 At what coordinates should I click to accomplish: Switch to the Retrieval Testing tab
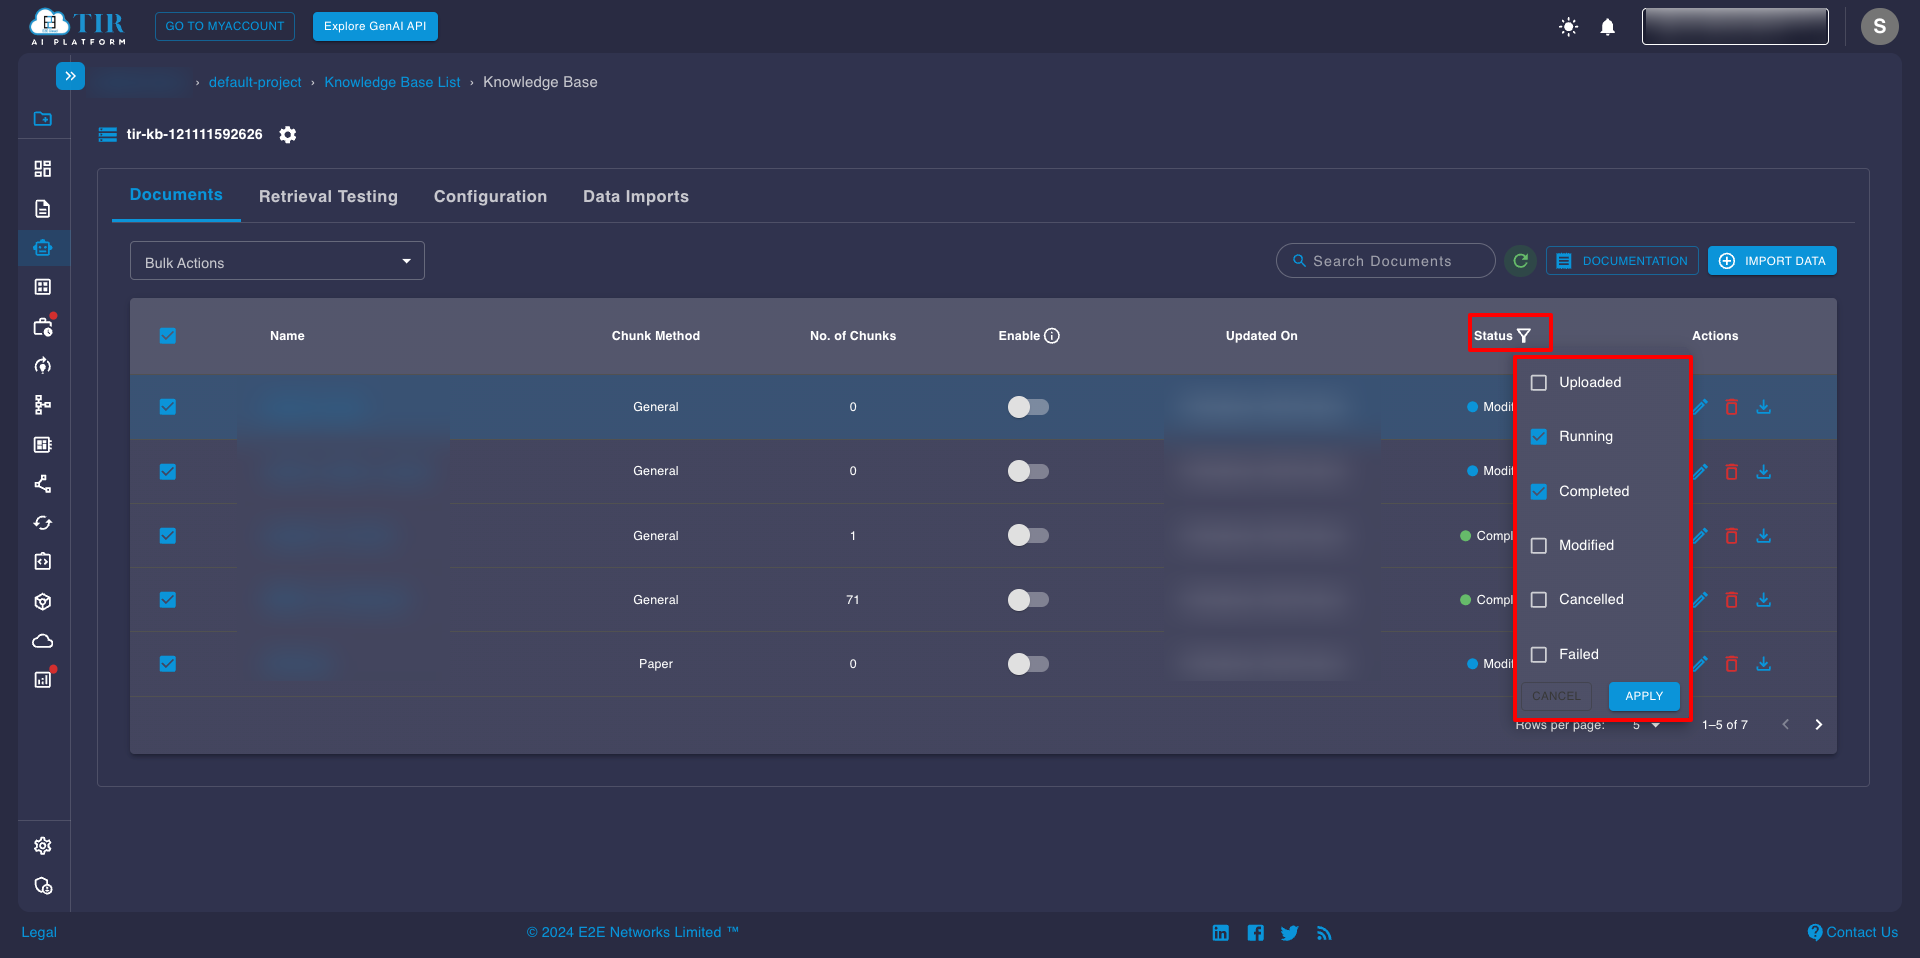(x=328, y=197)
